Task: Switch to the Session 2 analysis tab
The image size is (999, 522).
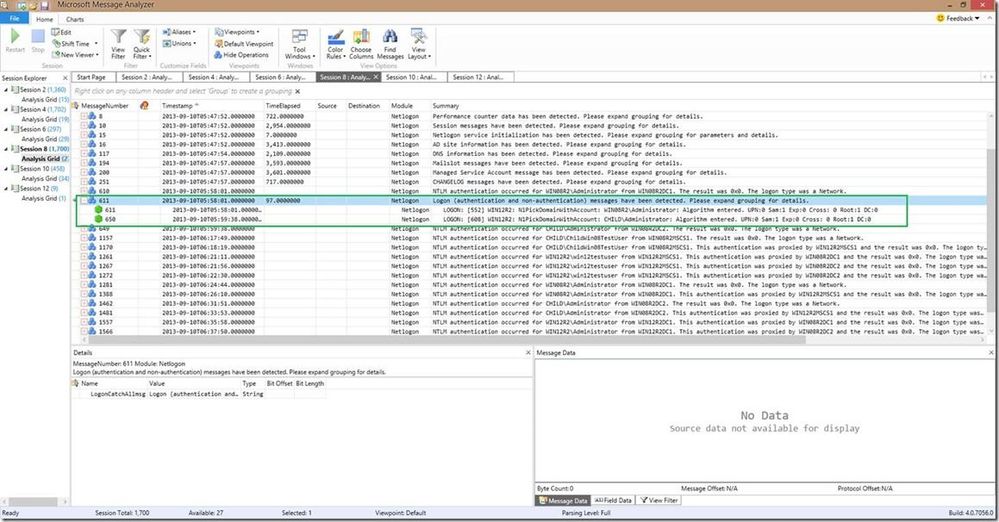Action: tap(147, 77)
